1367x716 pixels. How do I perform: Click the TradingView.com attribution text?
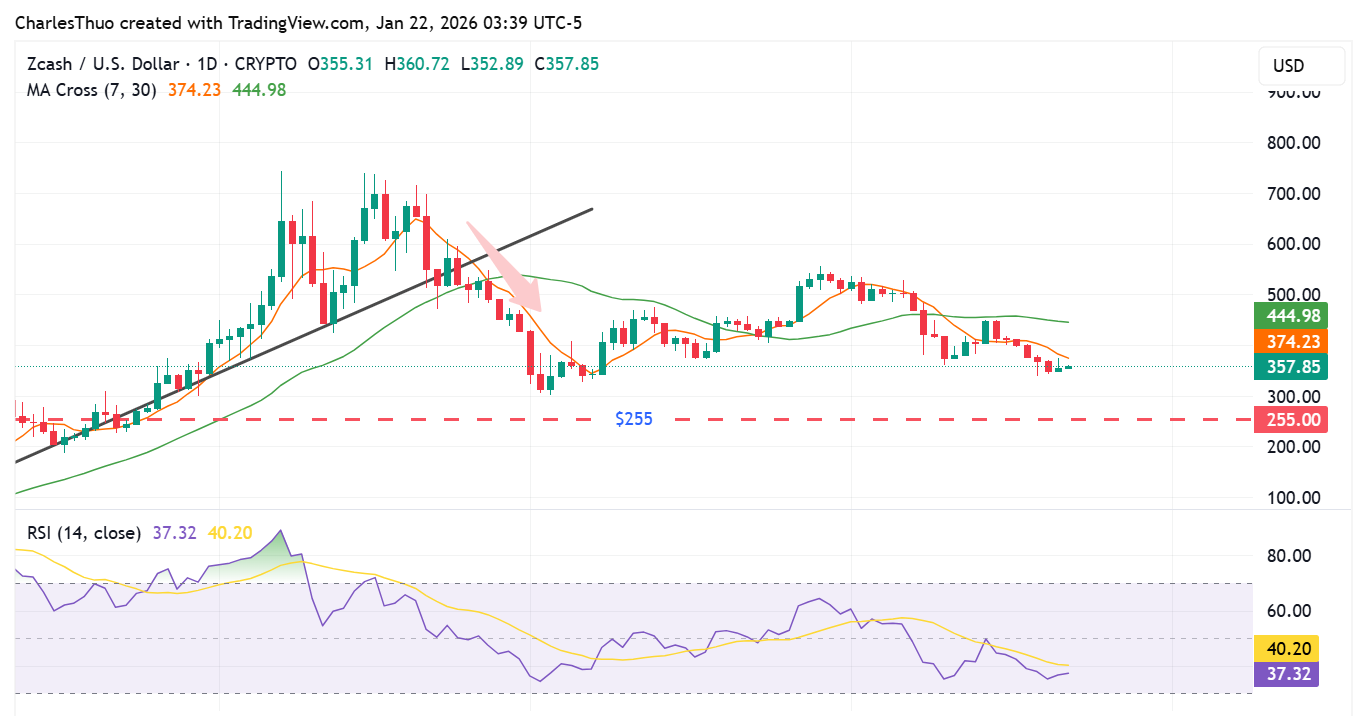click(x=293, y=22)
